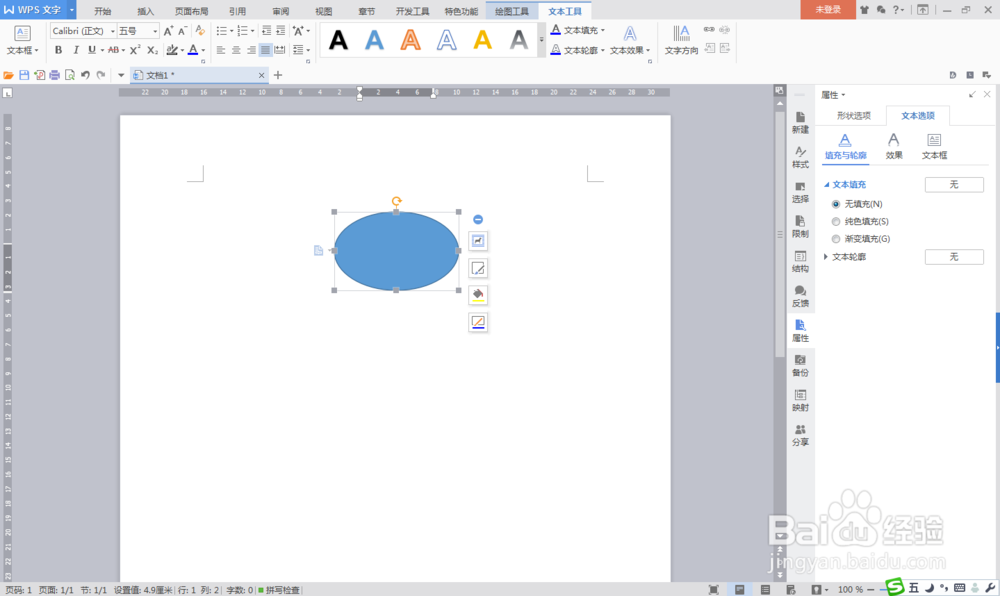Clear formatting with eraser icon
This screenshot has width=1000, height=596.
click(x=200, y=31)
